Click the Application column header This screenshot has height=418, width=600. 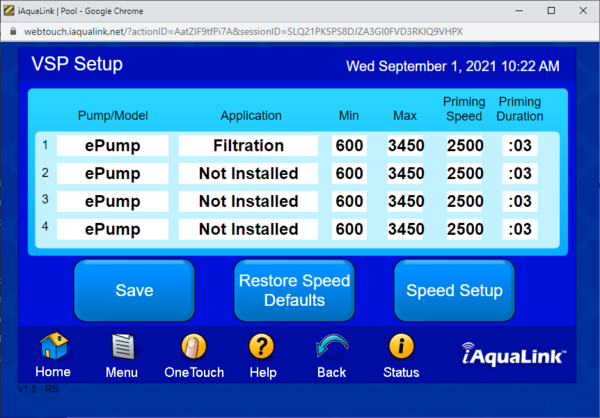point(251,116)
